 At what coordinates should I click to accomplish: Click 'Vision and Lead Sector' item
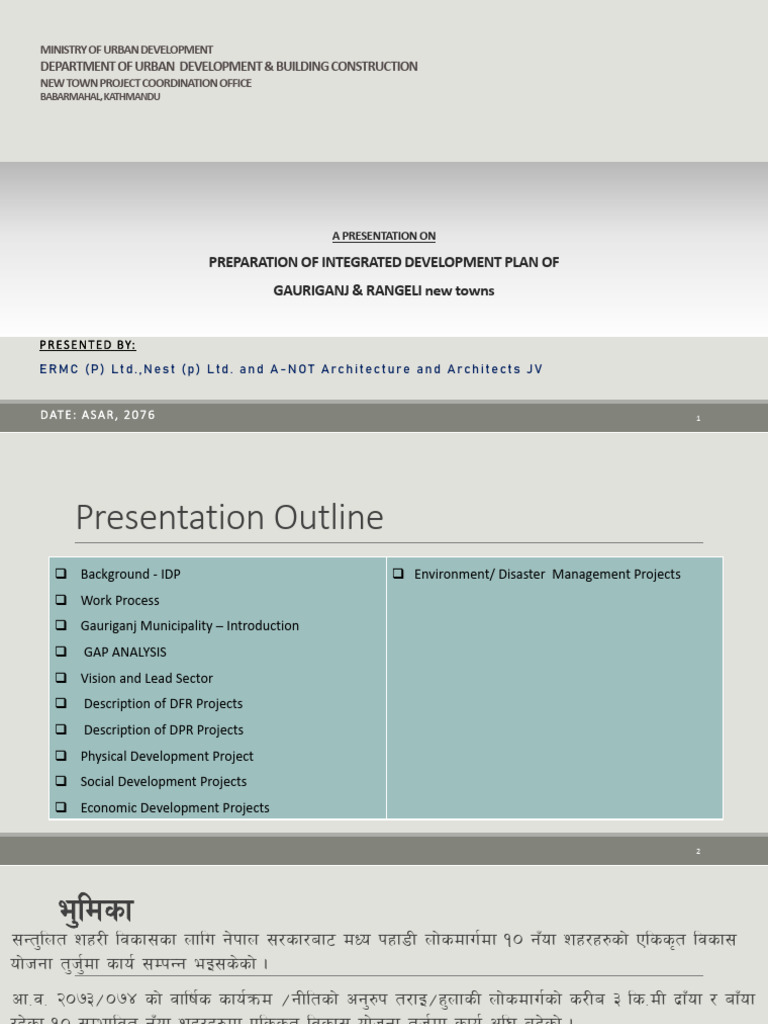pos(147,678)
